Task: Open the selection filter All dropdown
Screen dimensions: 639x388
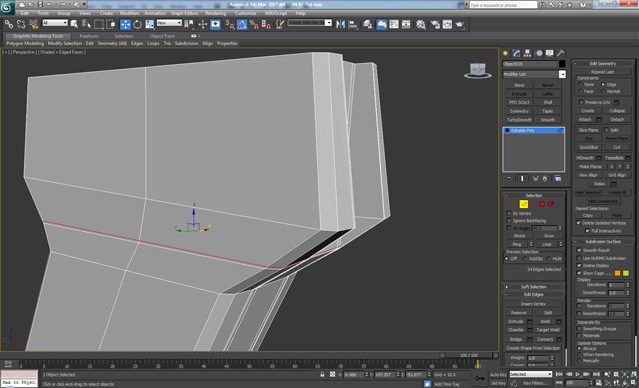Action: click(55, 23)
